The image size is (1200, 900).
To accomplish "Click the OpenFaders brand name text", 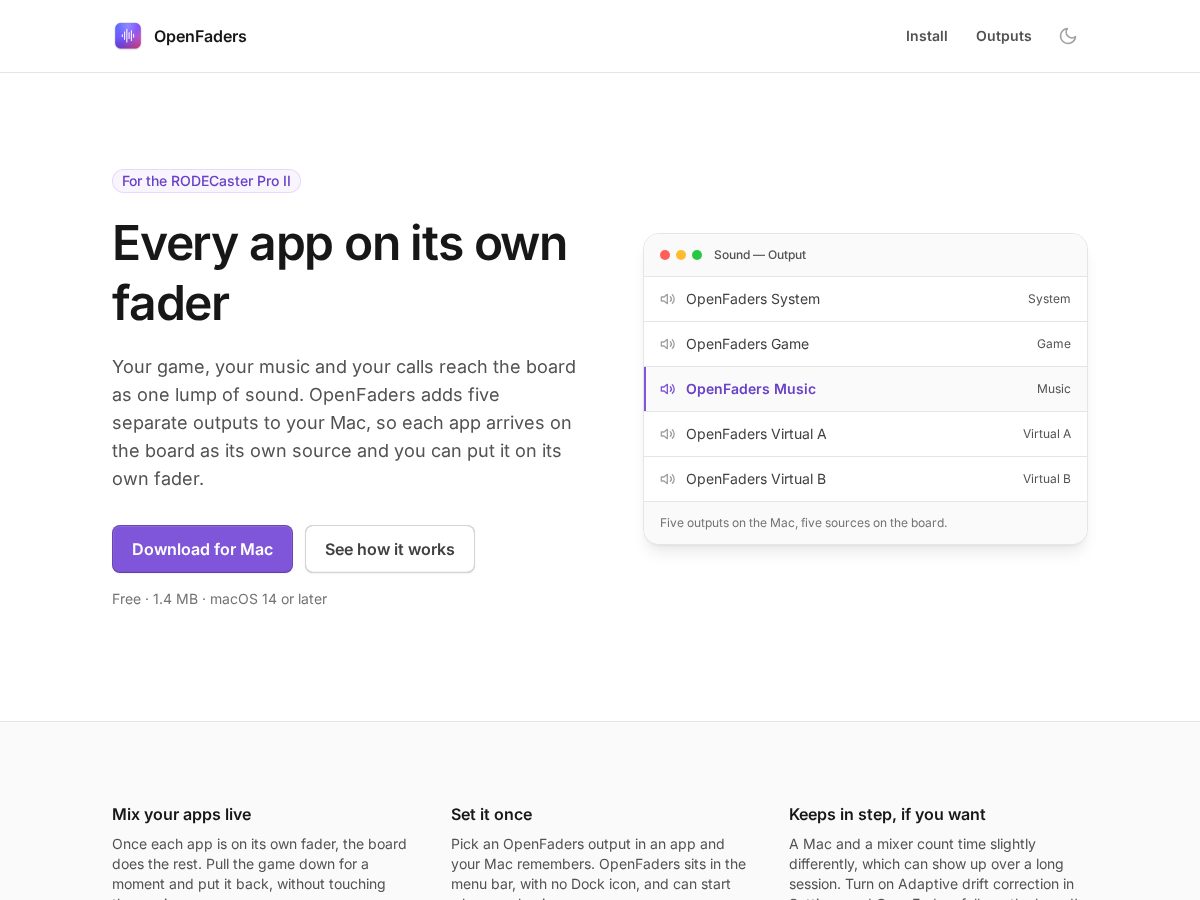I will (x=200, y=36).
